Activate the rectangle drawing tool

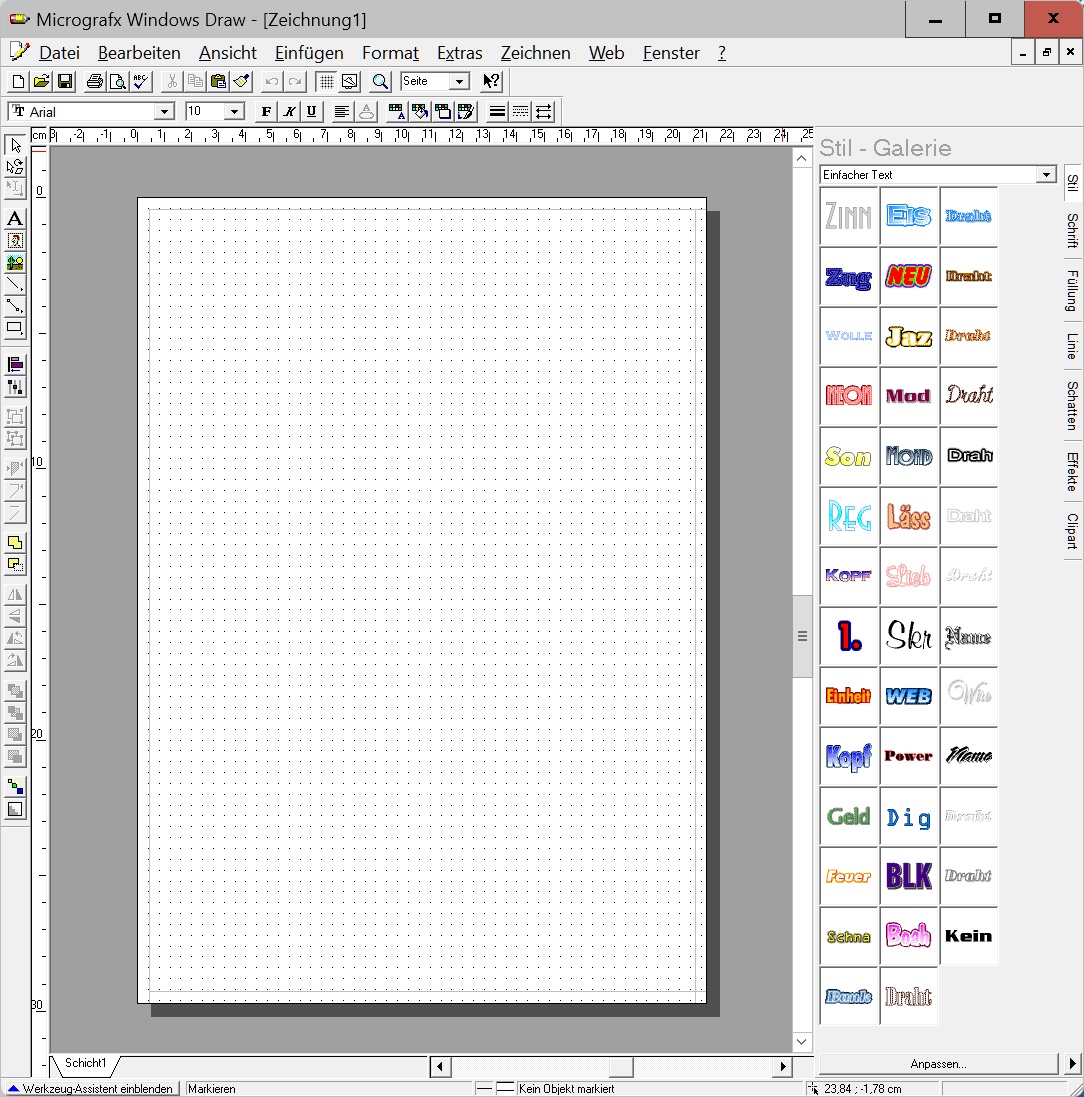coord(14,328)
